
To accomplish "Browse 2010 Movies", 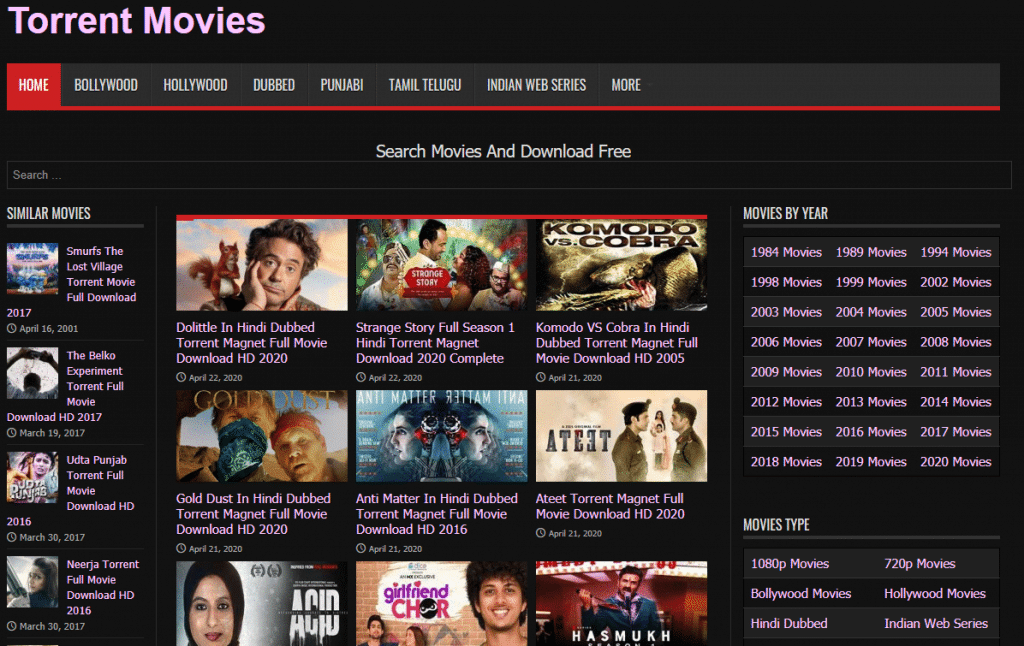I will (871, 372).
